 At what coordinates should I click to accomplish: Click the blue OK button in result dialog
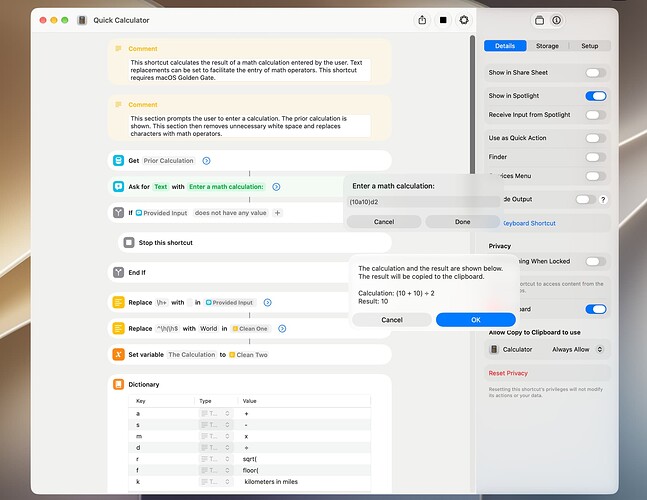(475, 320)
